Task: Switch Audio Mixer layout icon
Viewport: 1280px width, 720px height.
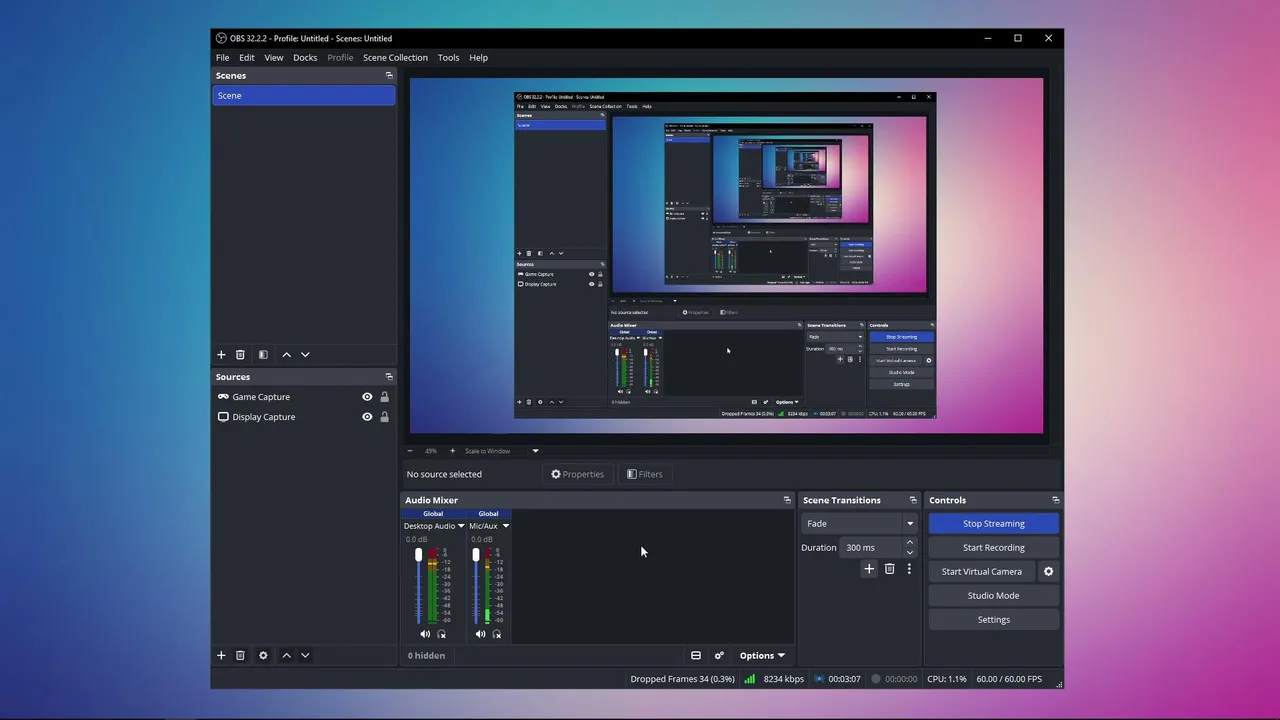Action: pyautogui.click(x=696, y=656)
